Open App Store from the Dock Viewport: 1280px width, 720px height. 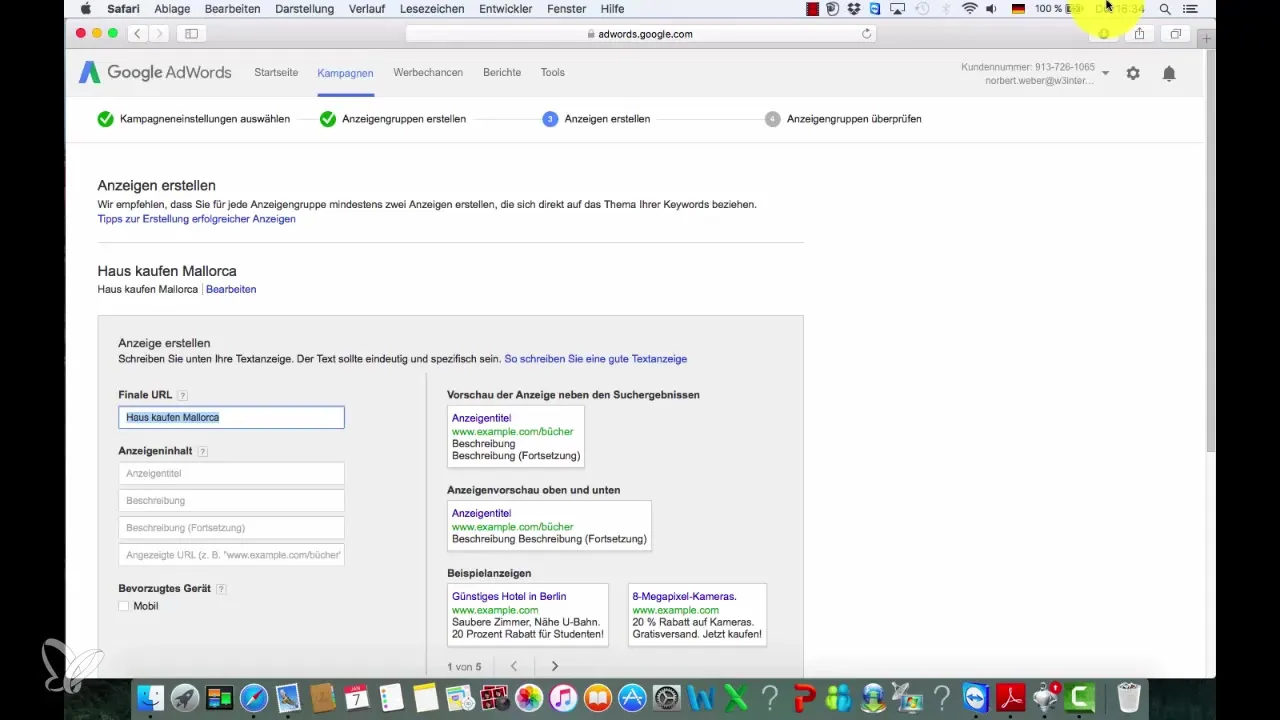632,698
